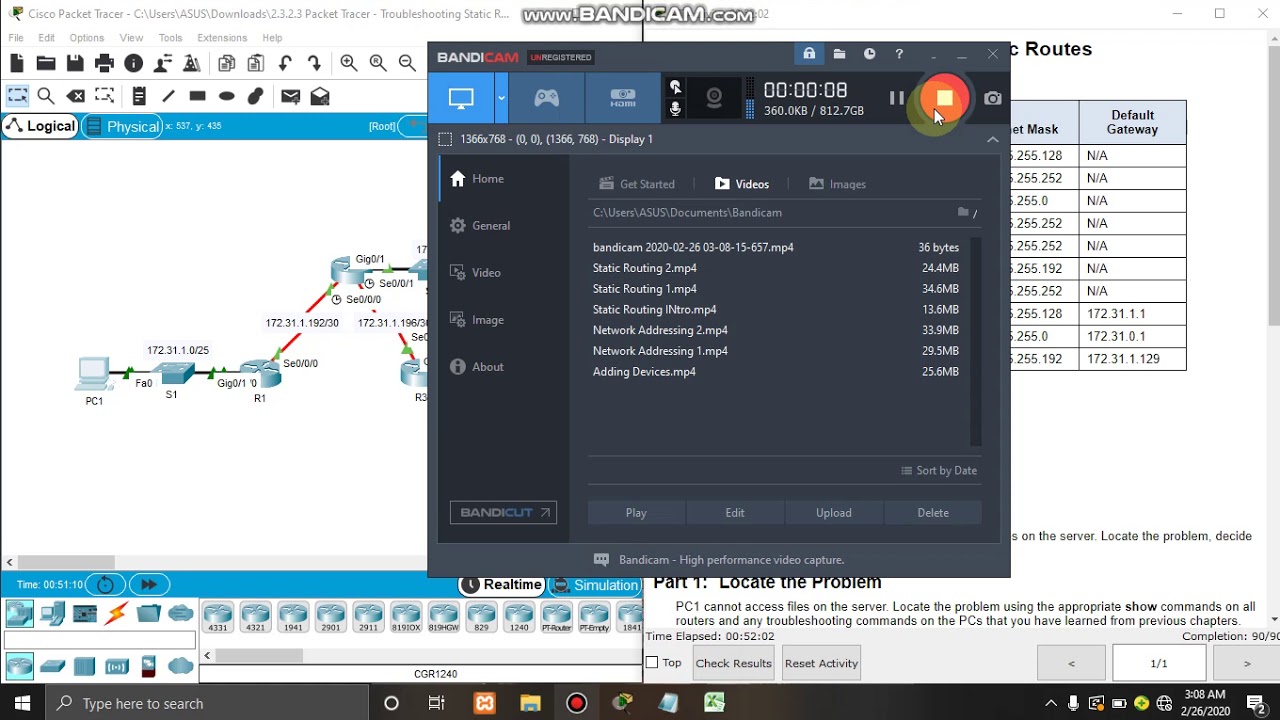Image resolution: width=1280 pixels, height=720 pixels.
Task: Click Check Results button
Action: (x=733, y=663)
